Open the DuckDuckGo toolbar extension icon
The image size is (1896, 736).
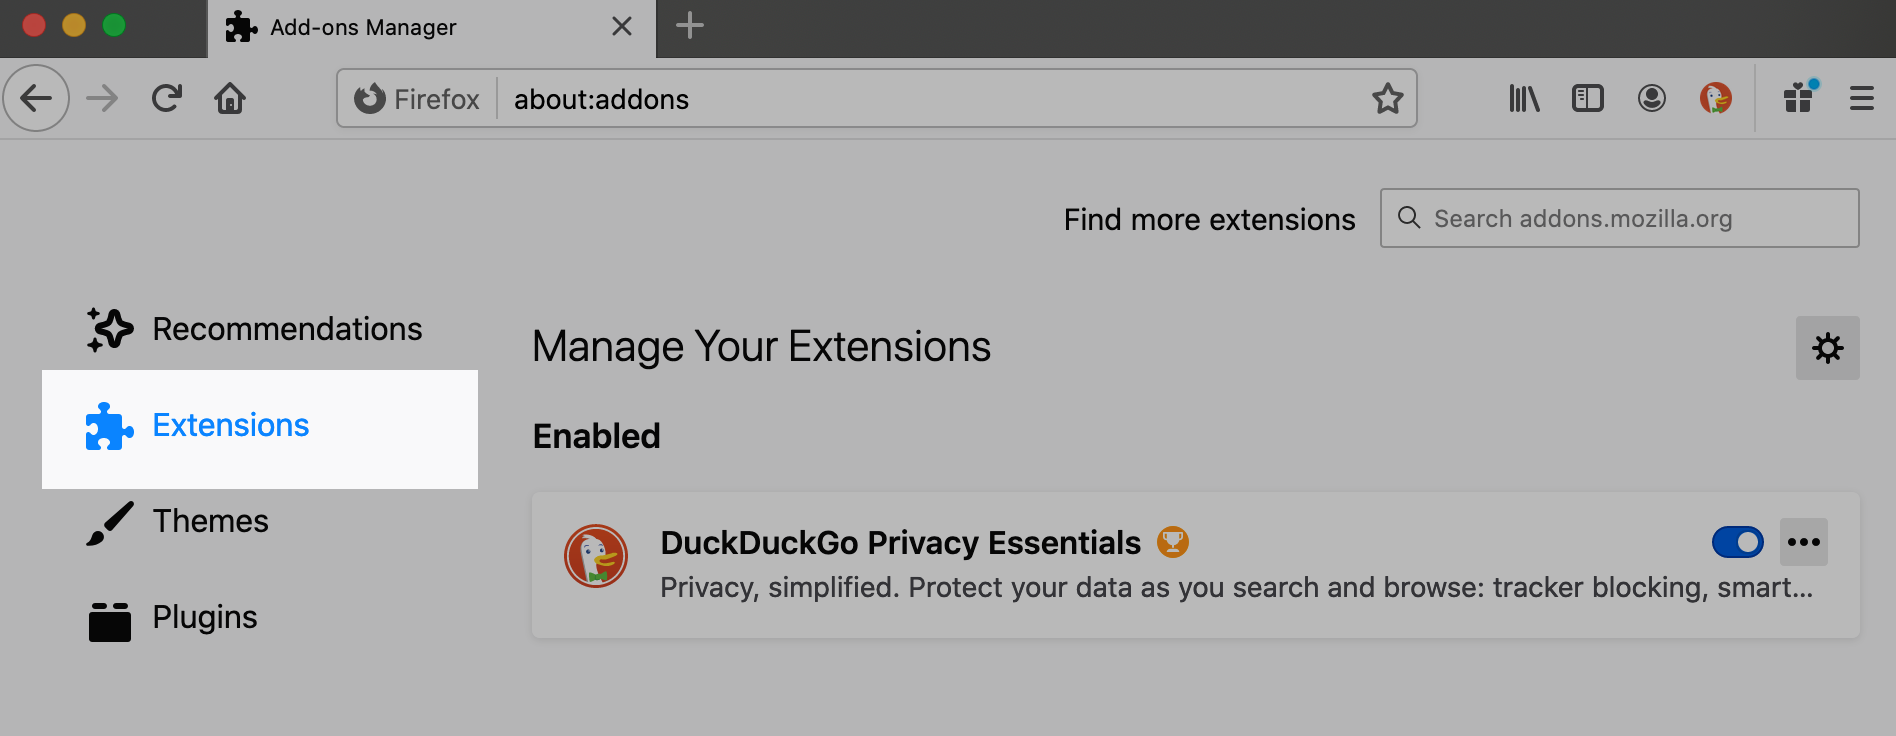coord(1715,98)
